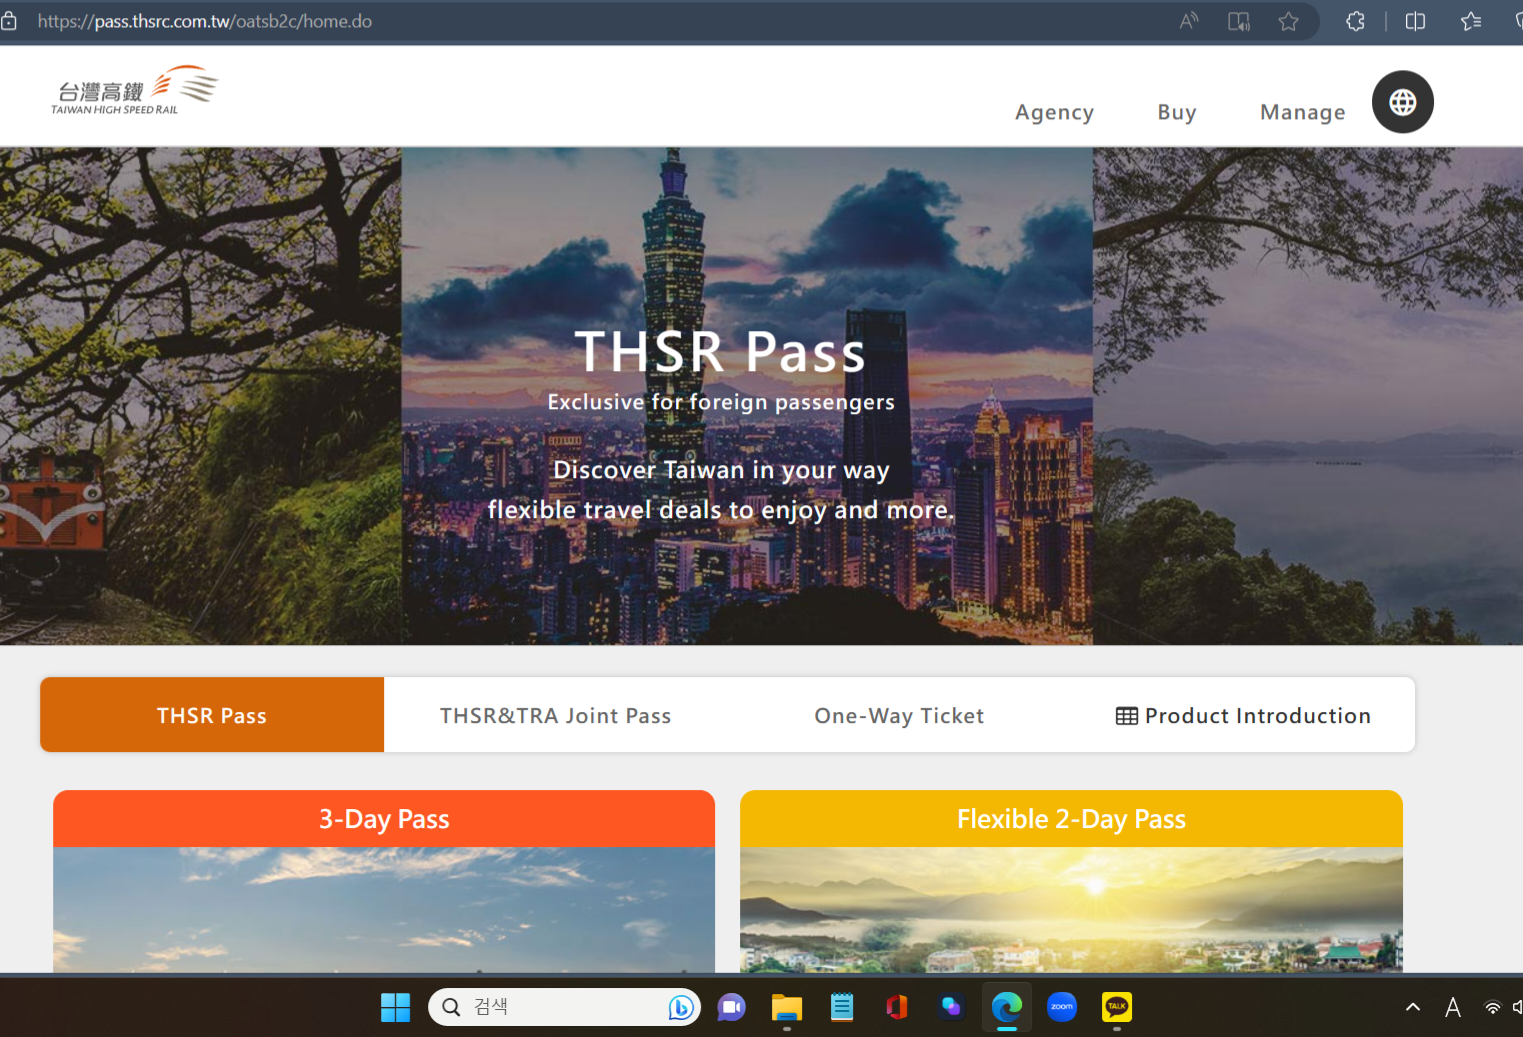The height and width of the screenshot is (1037, 1523).
Task: Open the favorites list icon
Action: [1471, 21]
